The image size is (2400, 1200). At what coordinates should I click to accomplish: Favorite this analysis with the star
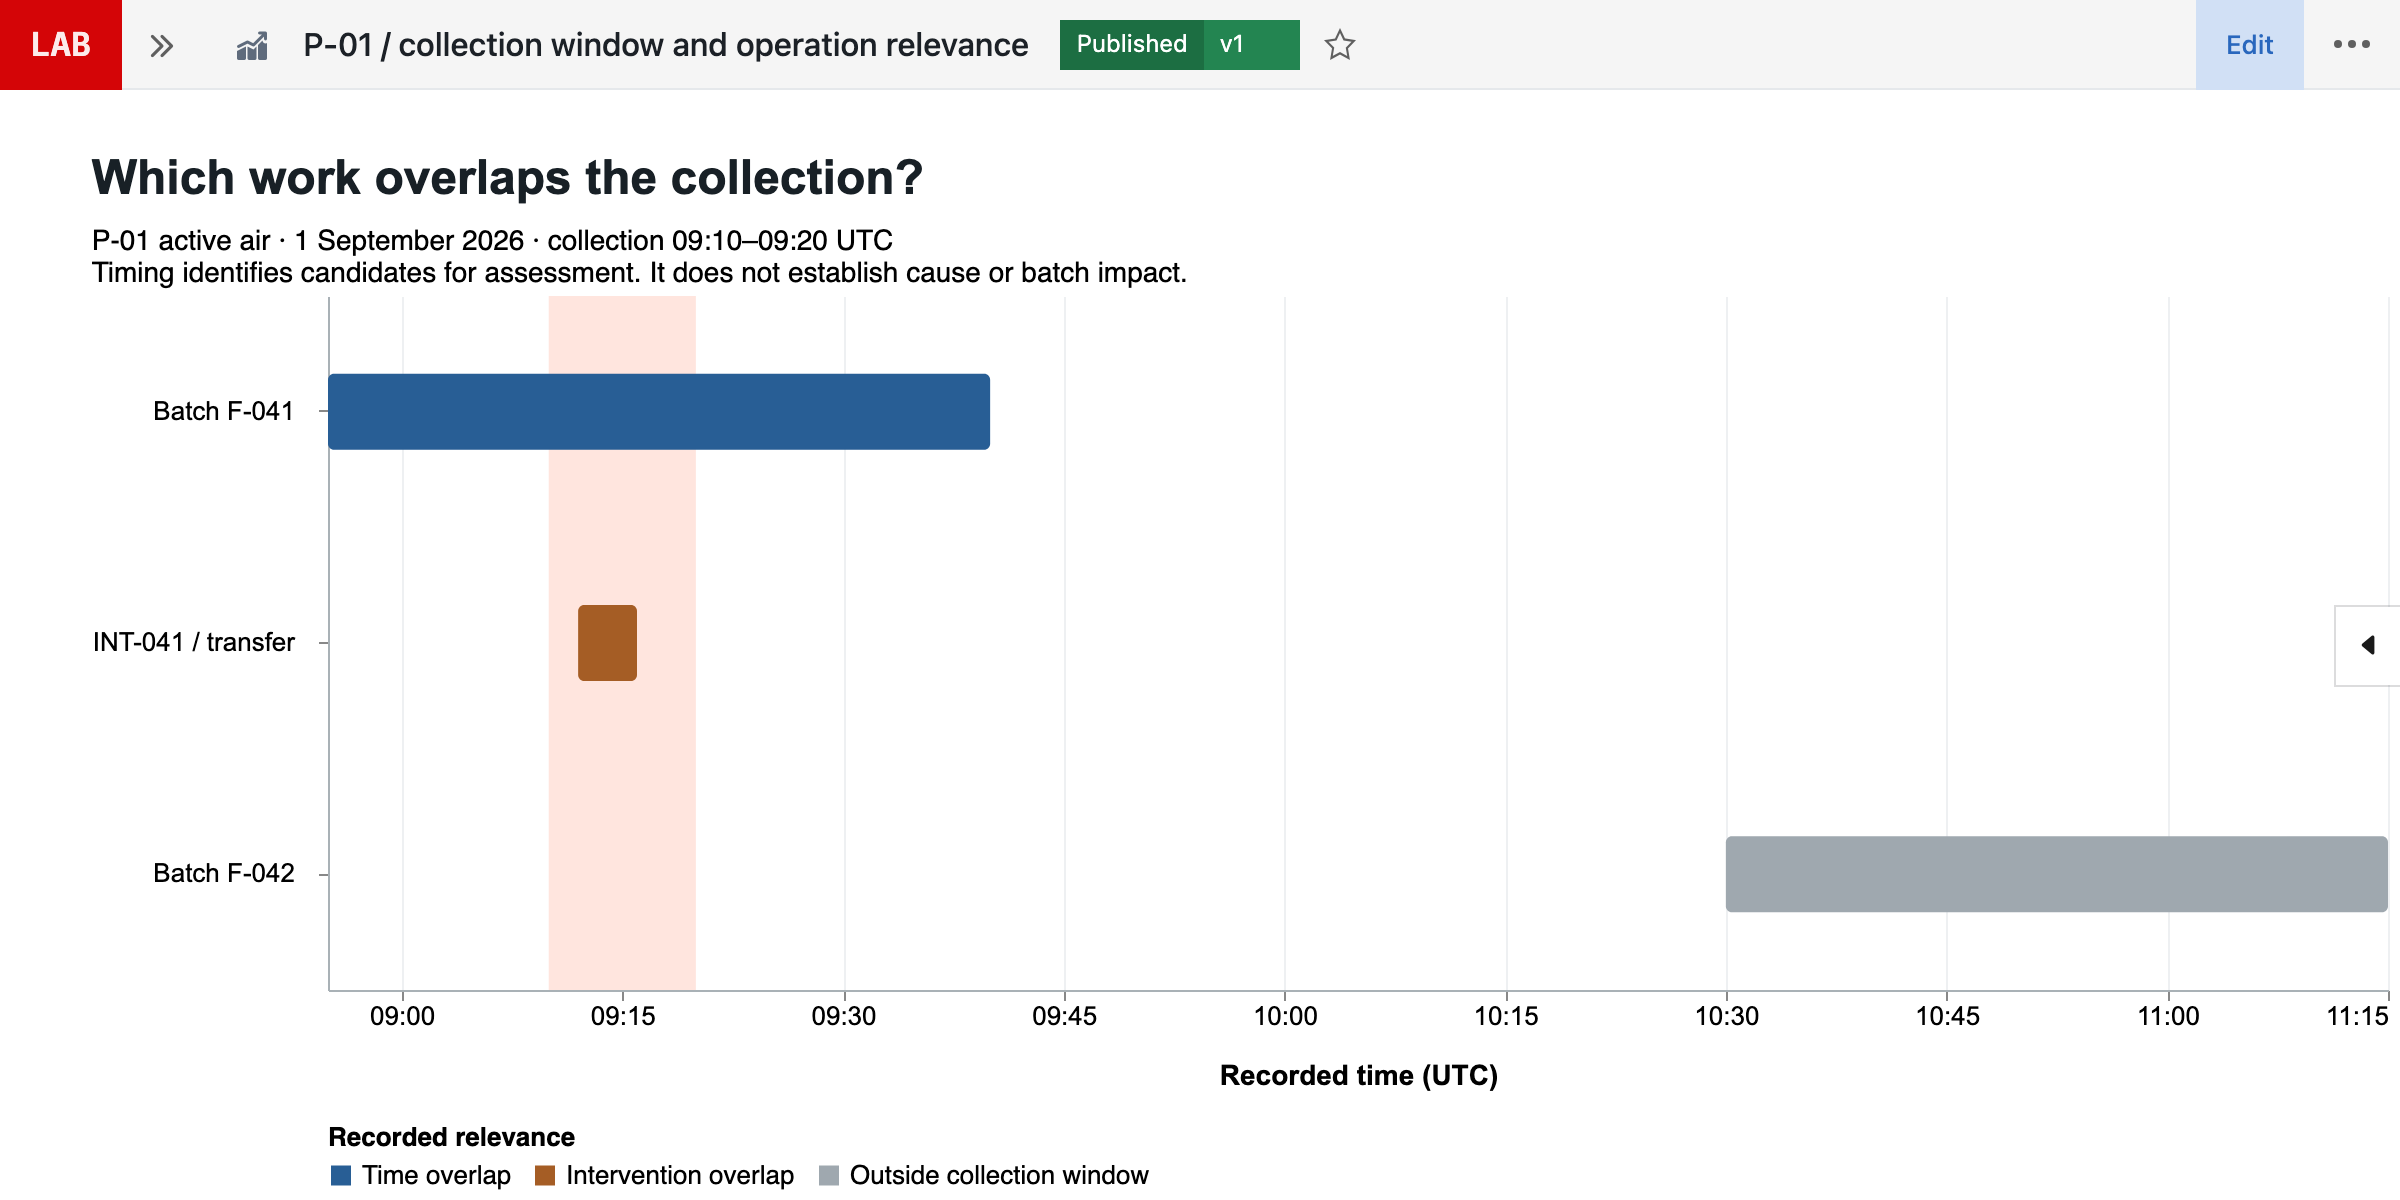[x=1339, y=45]
